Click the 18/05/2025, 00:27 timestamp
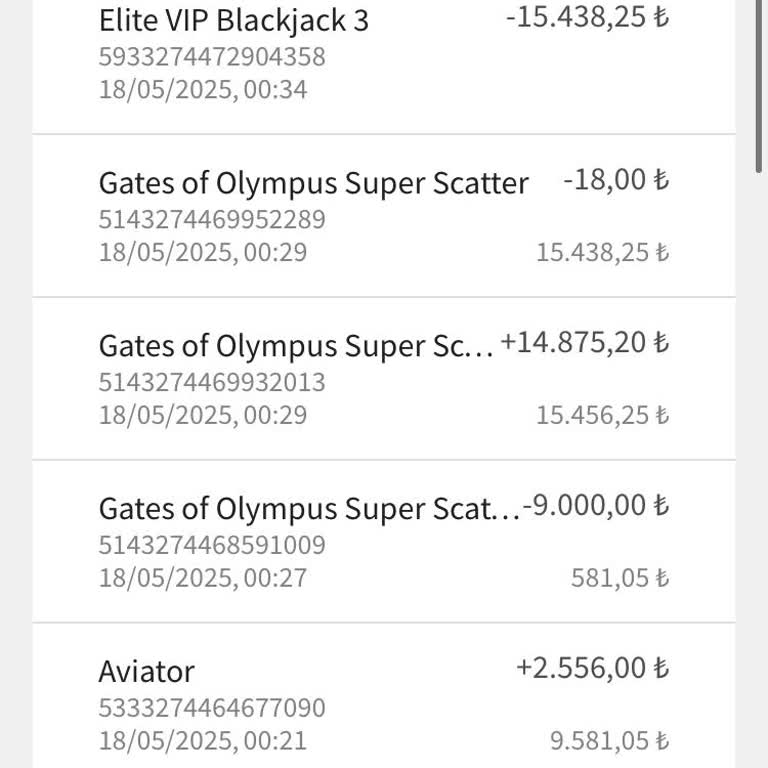Image resolution: width=768 pixels, height=768 pixels. [203, 578]
